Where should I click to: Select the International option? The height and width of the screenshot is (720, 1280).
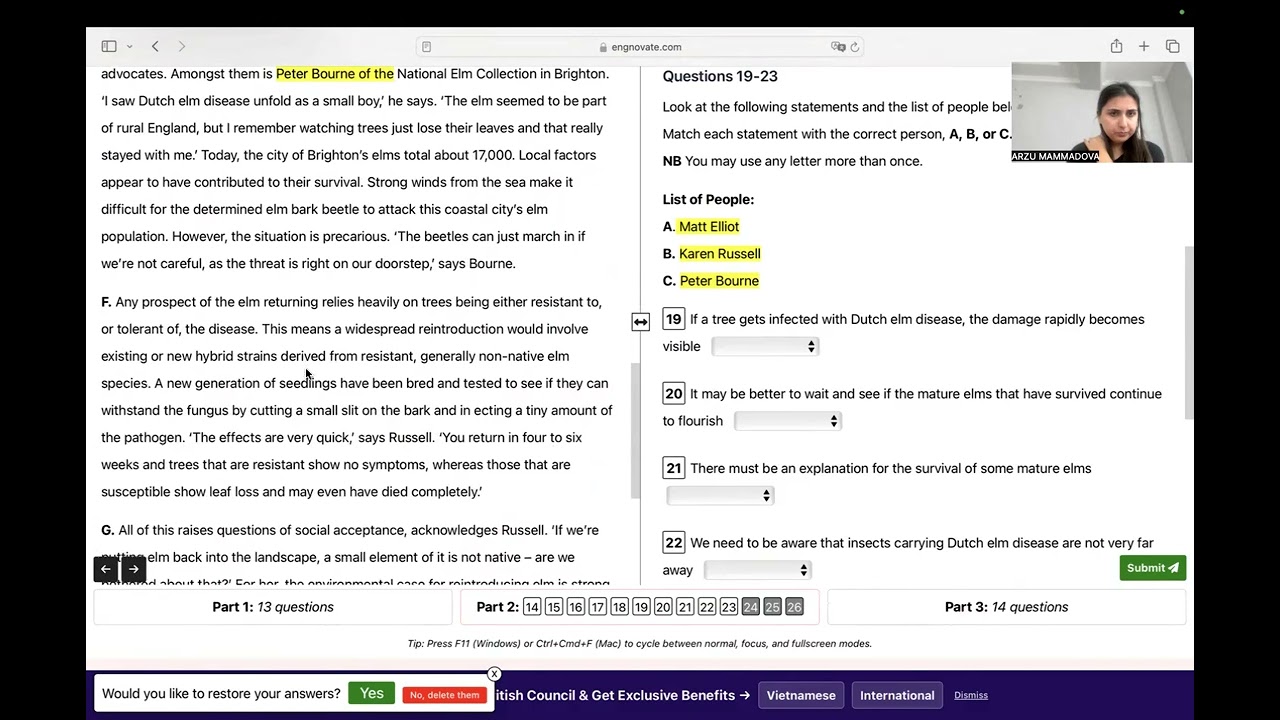point(897,695)
